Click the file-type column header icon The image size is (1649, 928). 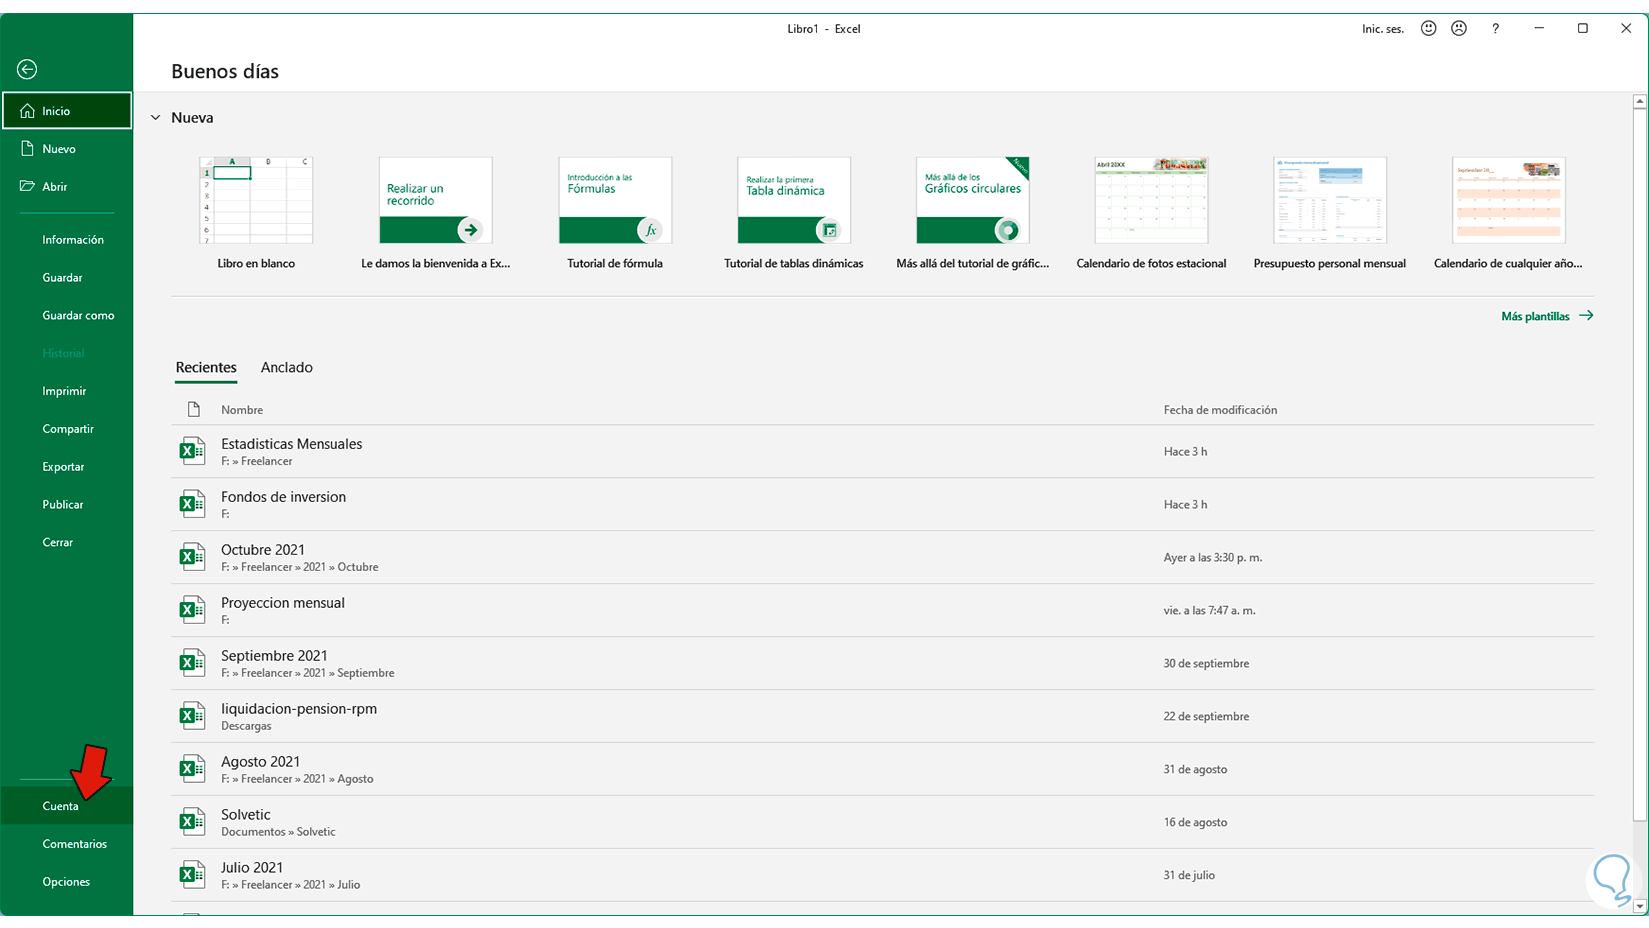pos(194,409)
